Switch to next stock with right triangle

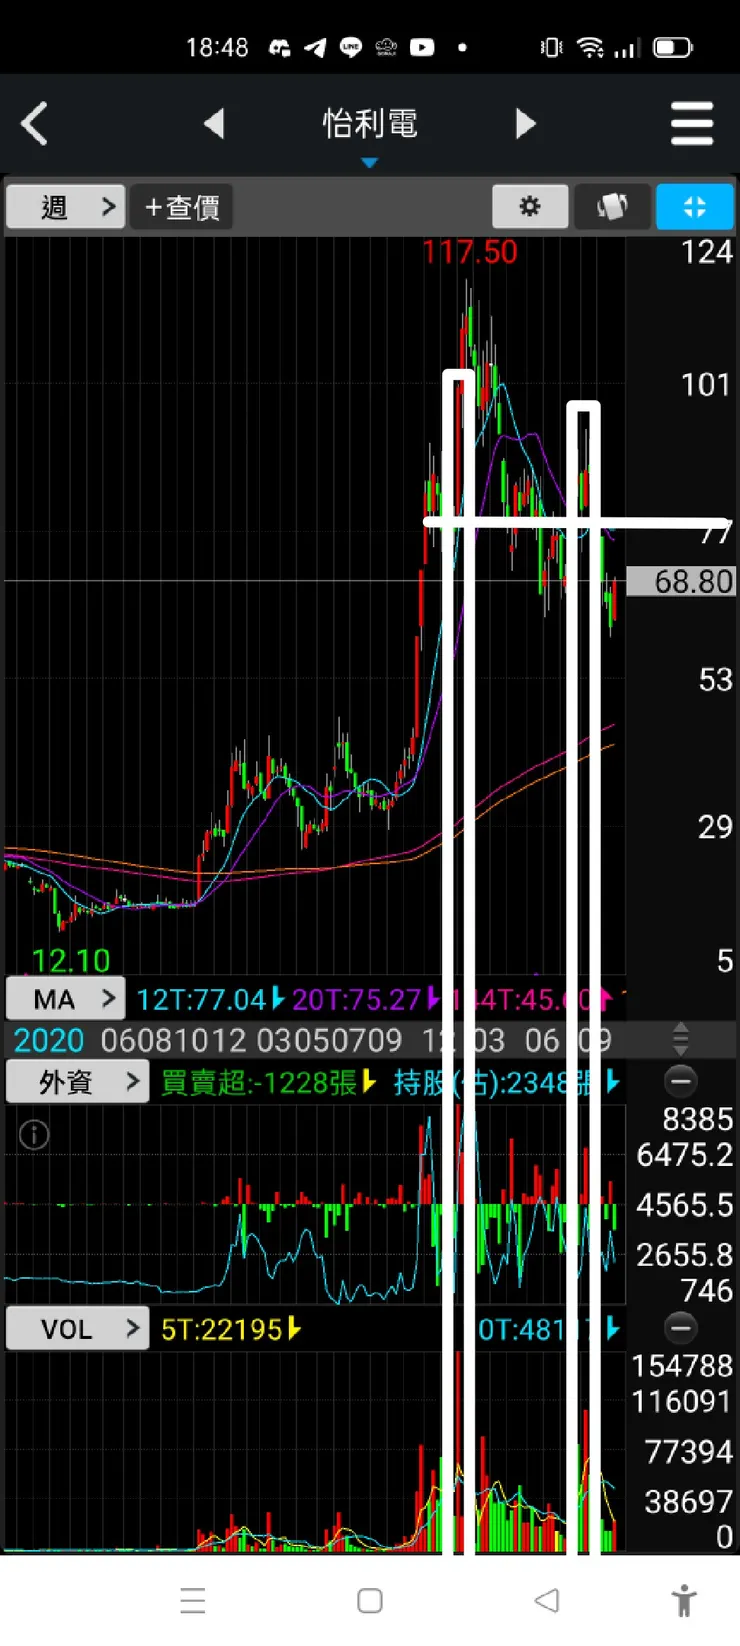point(526,124)
